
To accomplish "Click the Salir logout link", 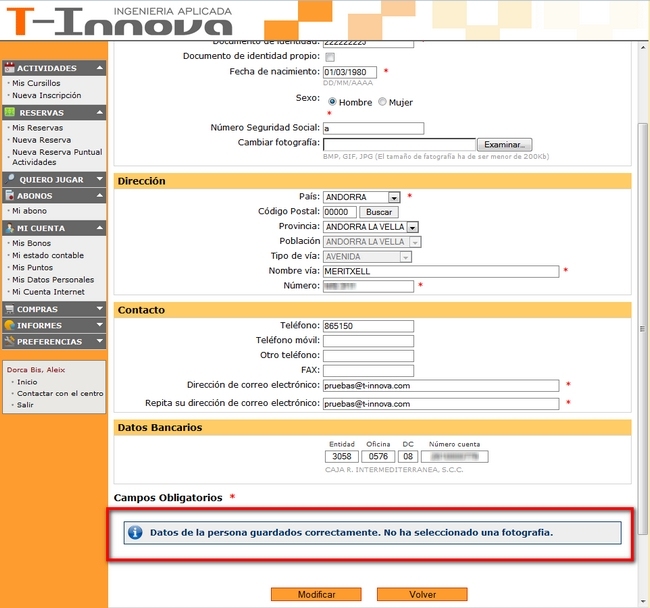I will point(25,405).
